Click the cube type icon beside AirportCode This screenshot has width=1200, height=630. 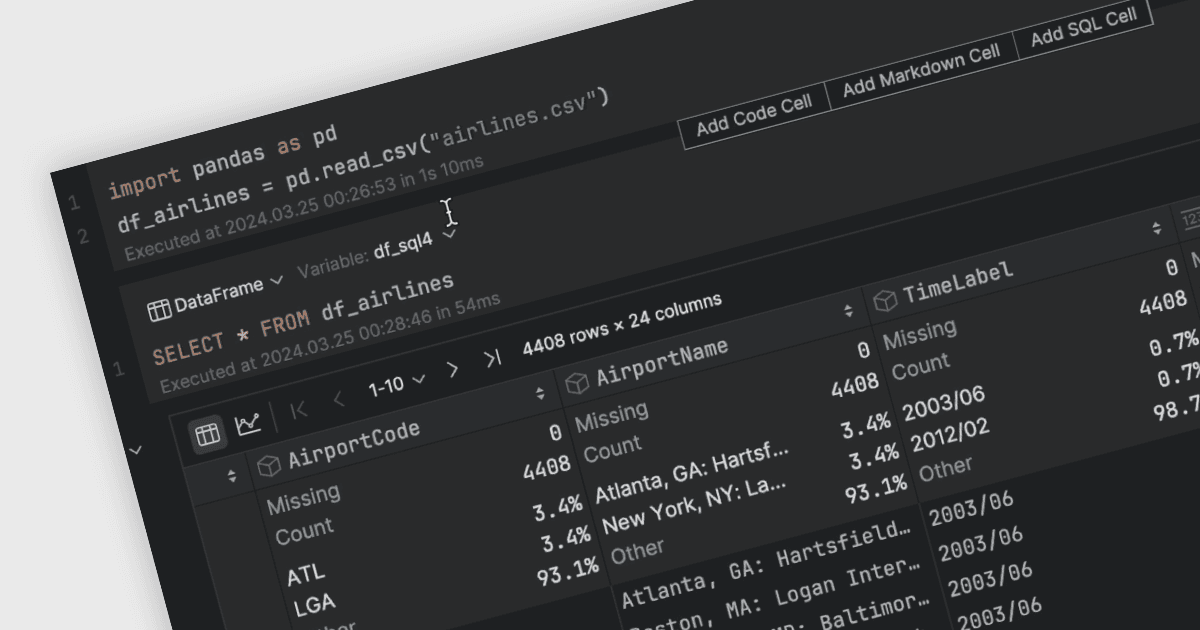coord(268,467)
